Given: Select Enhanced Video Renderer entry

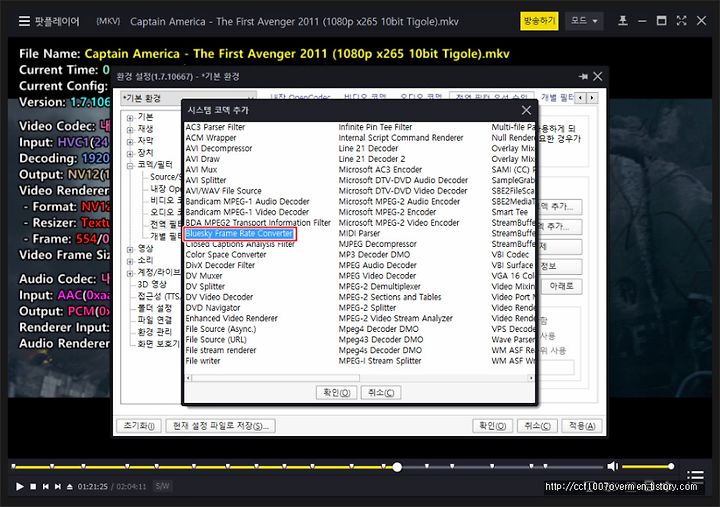Looking at the screenshot, I should click(231, 318).
